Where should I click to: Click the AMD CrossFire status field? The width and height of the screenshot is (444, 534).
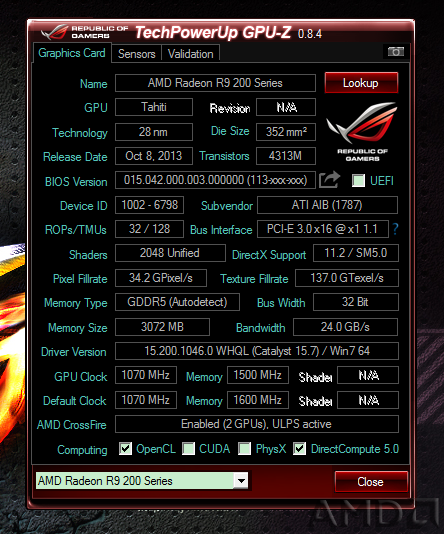click(x=257, y=424)
